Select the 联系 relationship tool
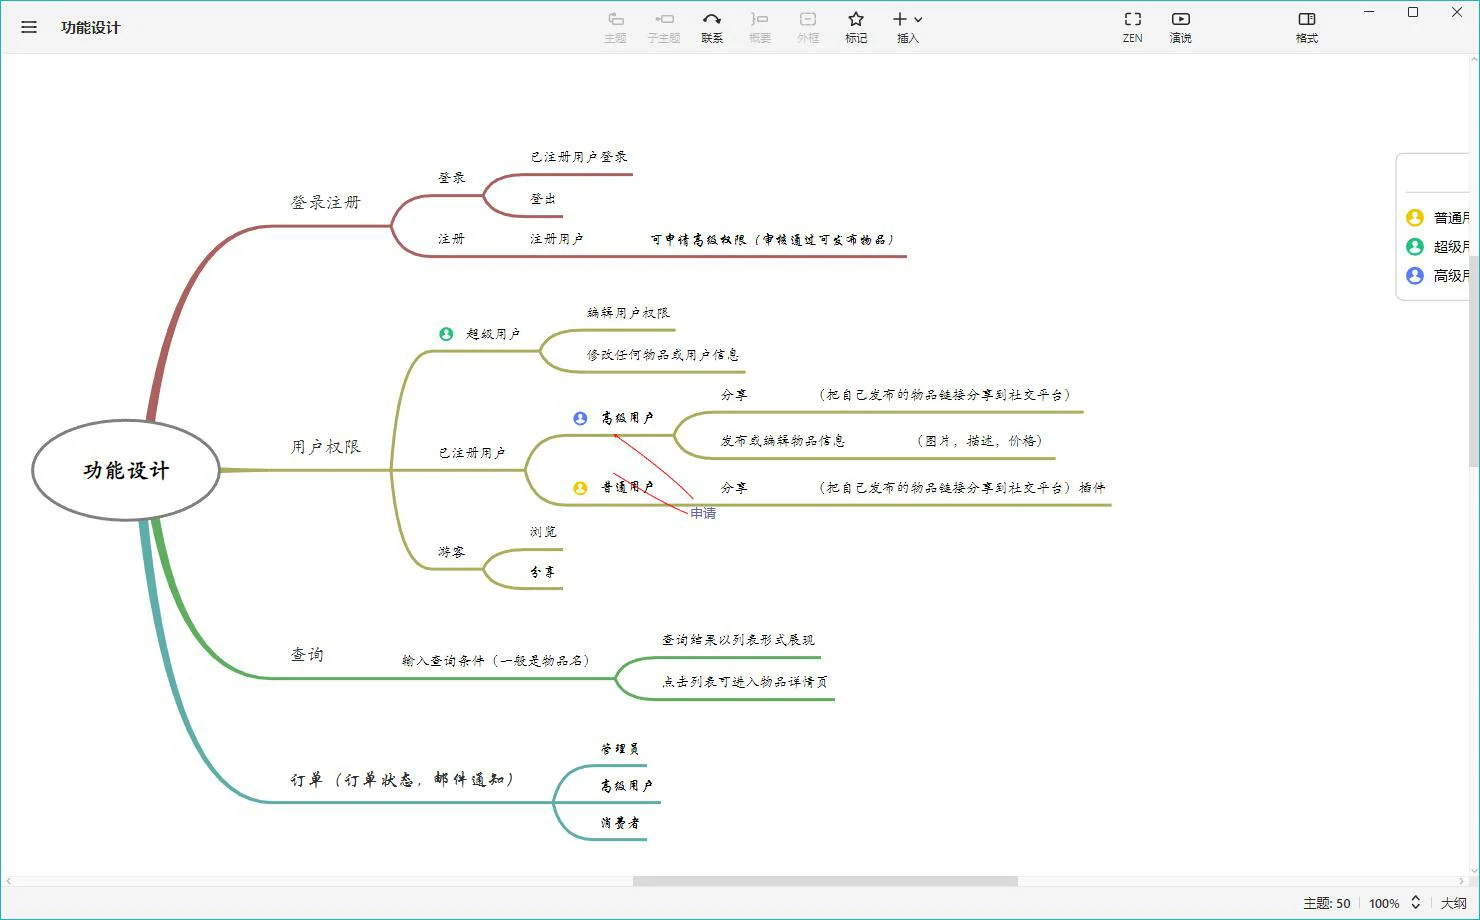 [711, 27]
